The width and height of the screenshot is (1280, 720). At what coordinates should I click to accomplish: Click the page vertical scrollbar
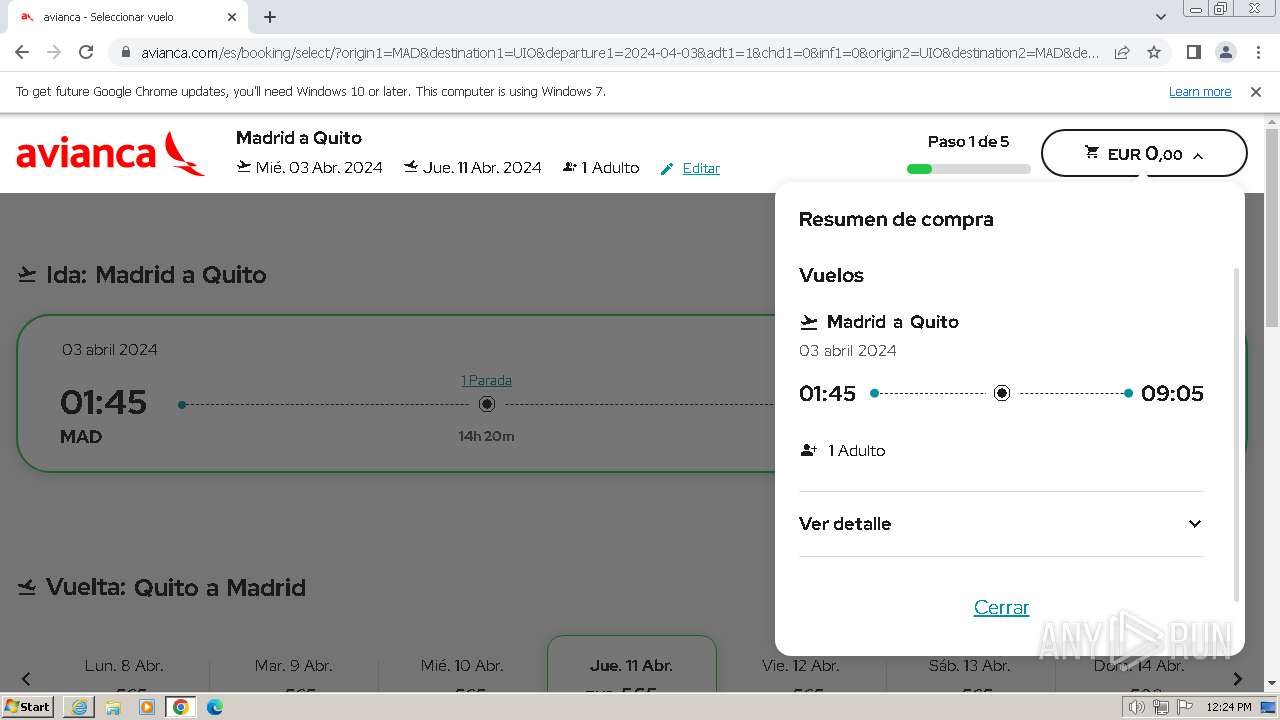pyautogui.click(x=1272, y=229)
